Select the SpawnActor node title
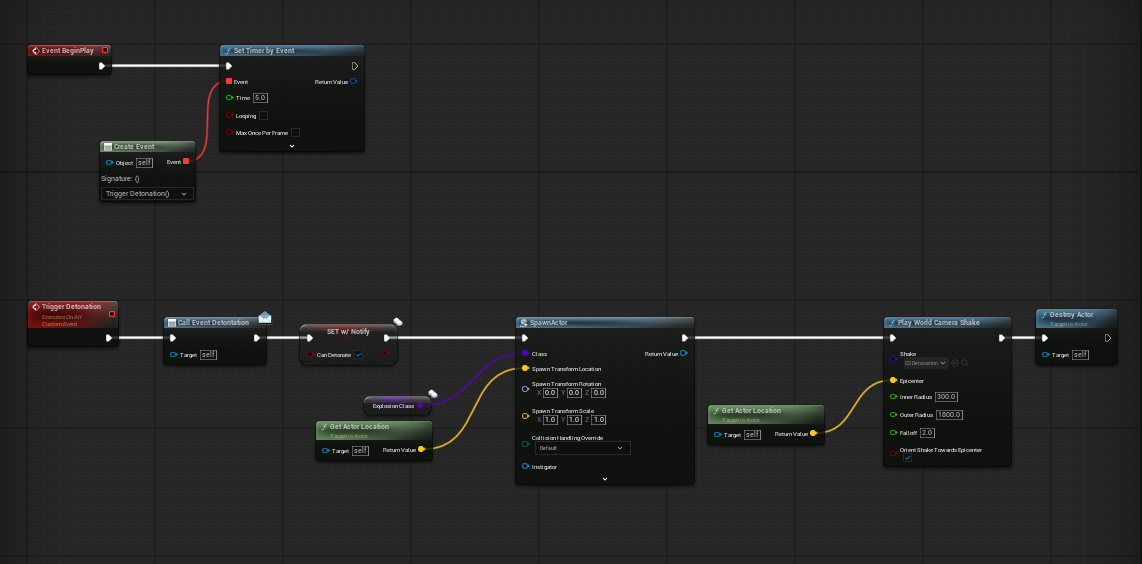Viewport: 1142px width, 564px height. click(548, 322)
